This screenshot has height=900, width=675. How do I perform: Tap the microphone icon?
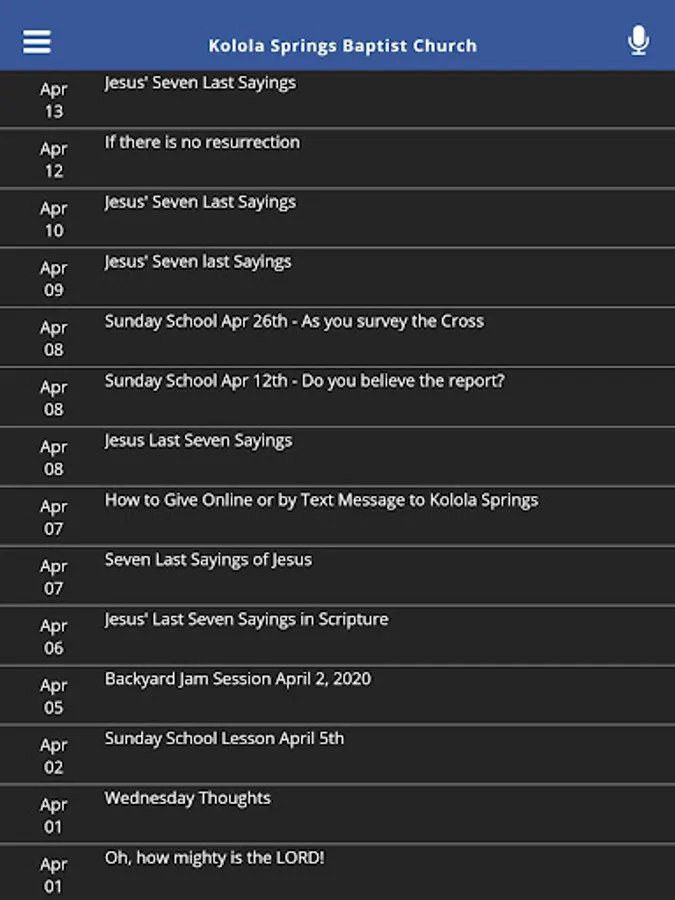(638, 41)
